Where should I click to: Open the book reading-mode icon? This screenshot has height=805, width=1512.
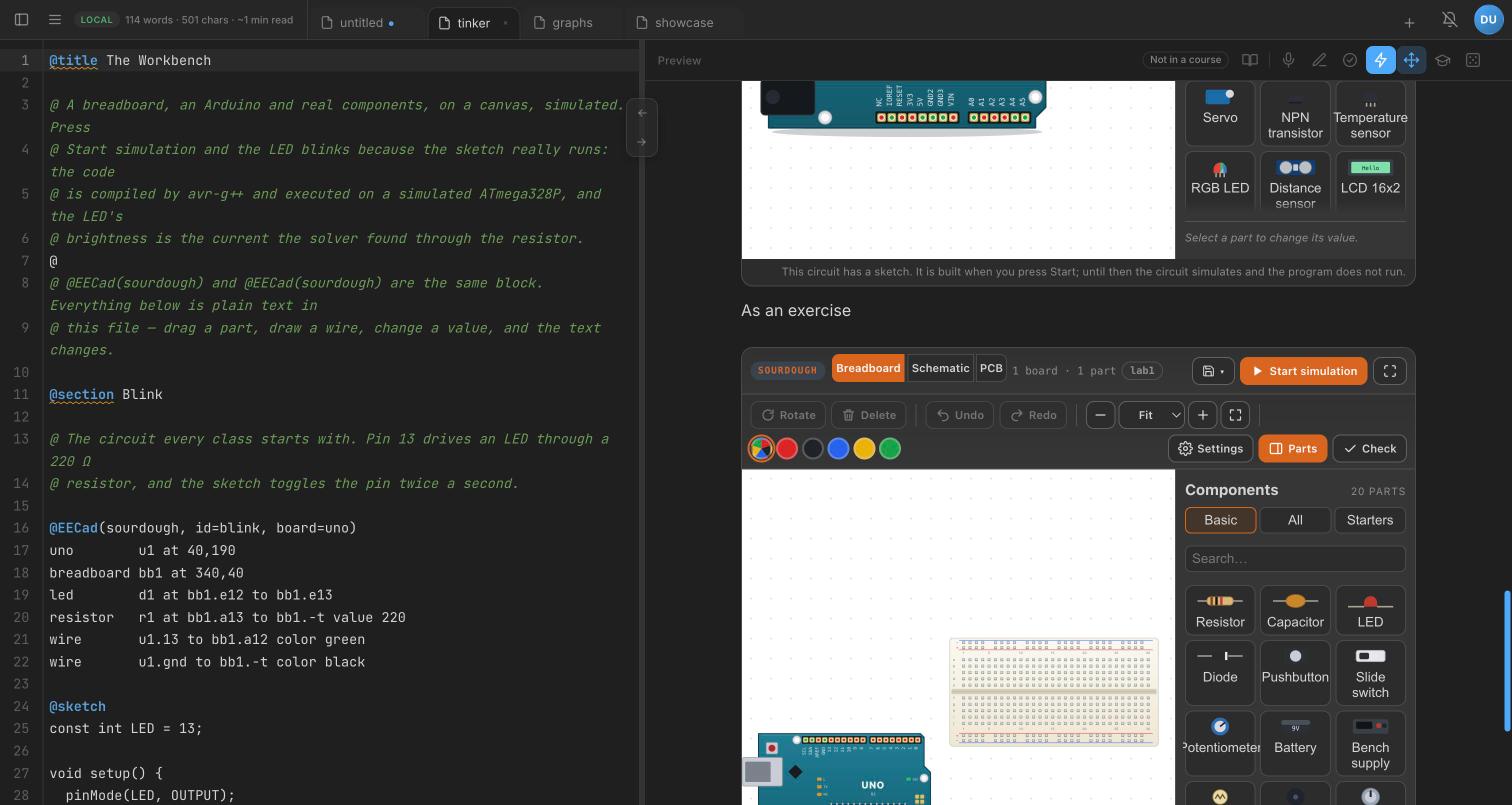1250,60
